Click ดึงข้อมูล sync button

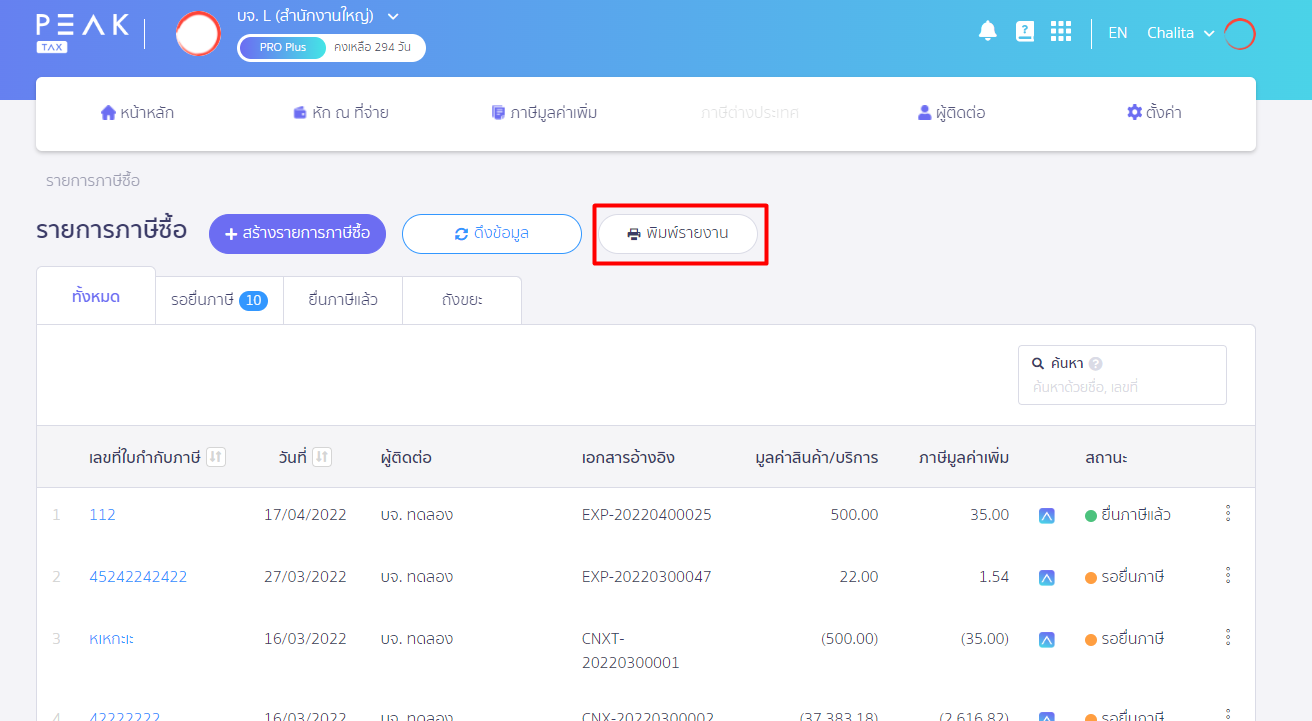492,234
